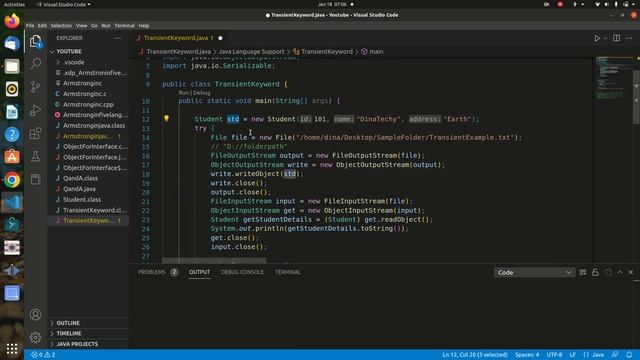Expand the .vscode folder
This screenshot has height=360, width=640.
(73, 62)
